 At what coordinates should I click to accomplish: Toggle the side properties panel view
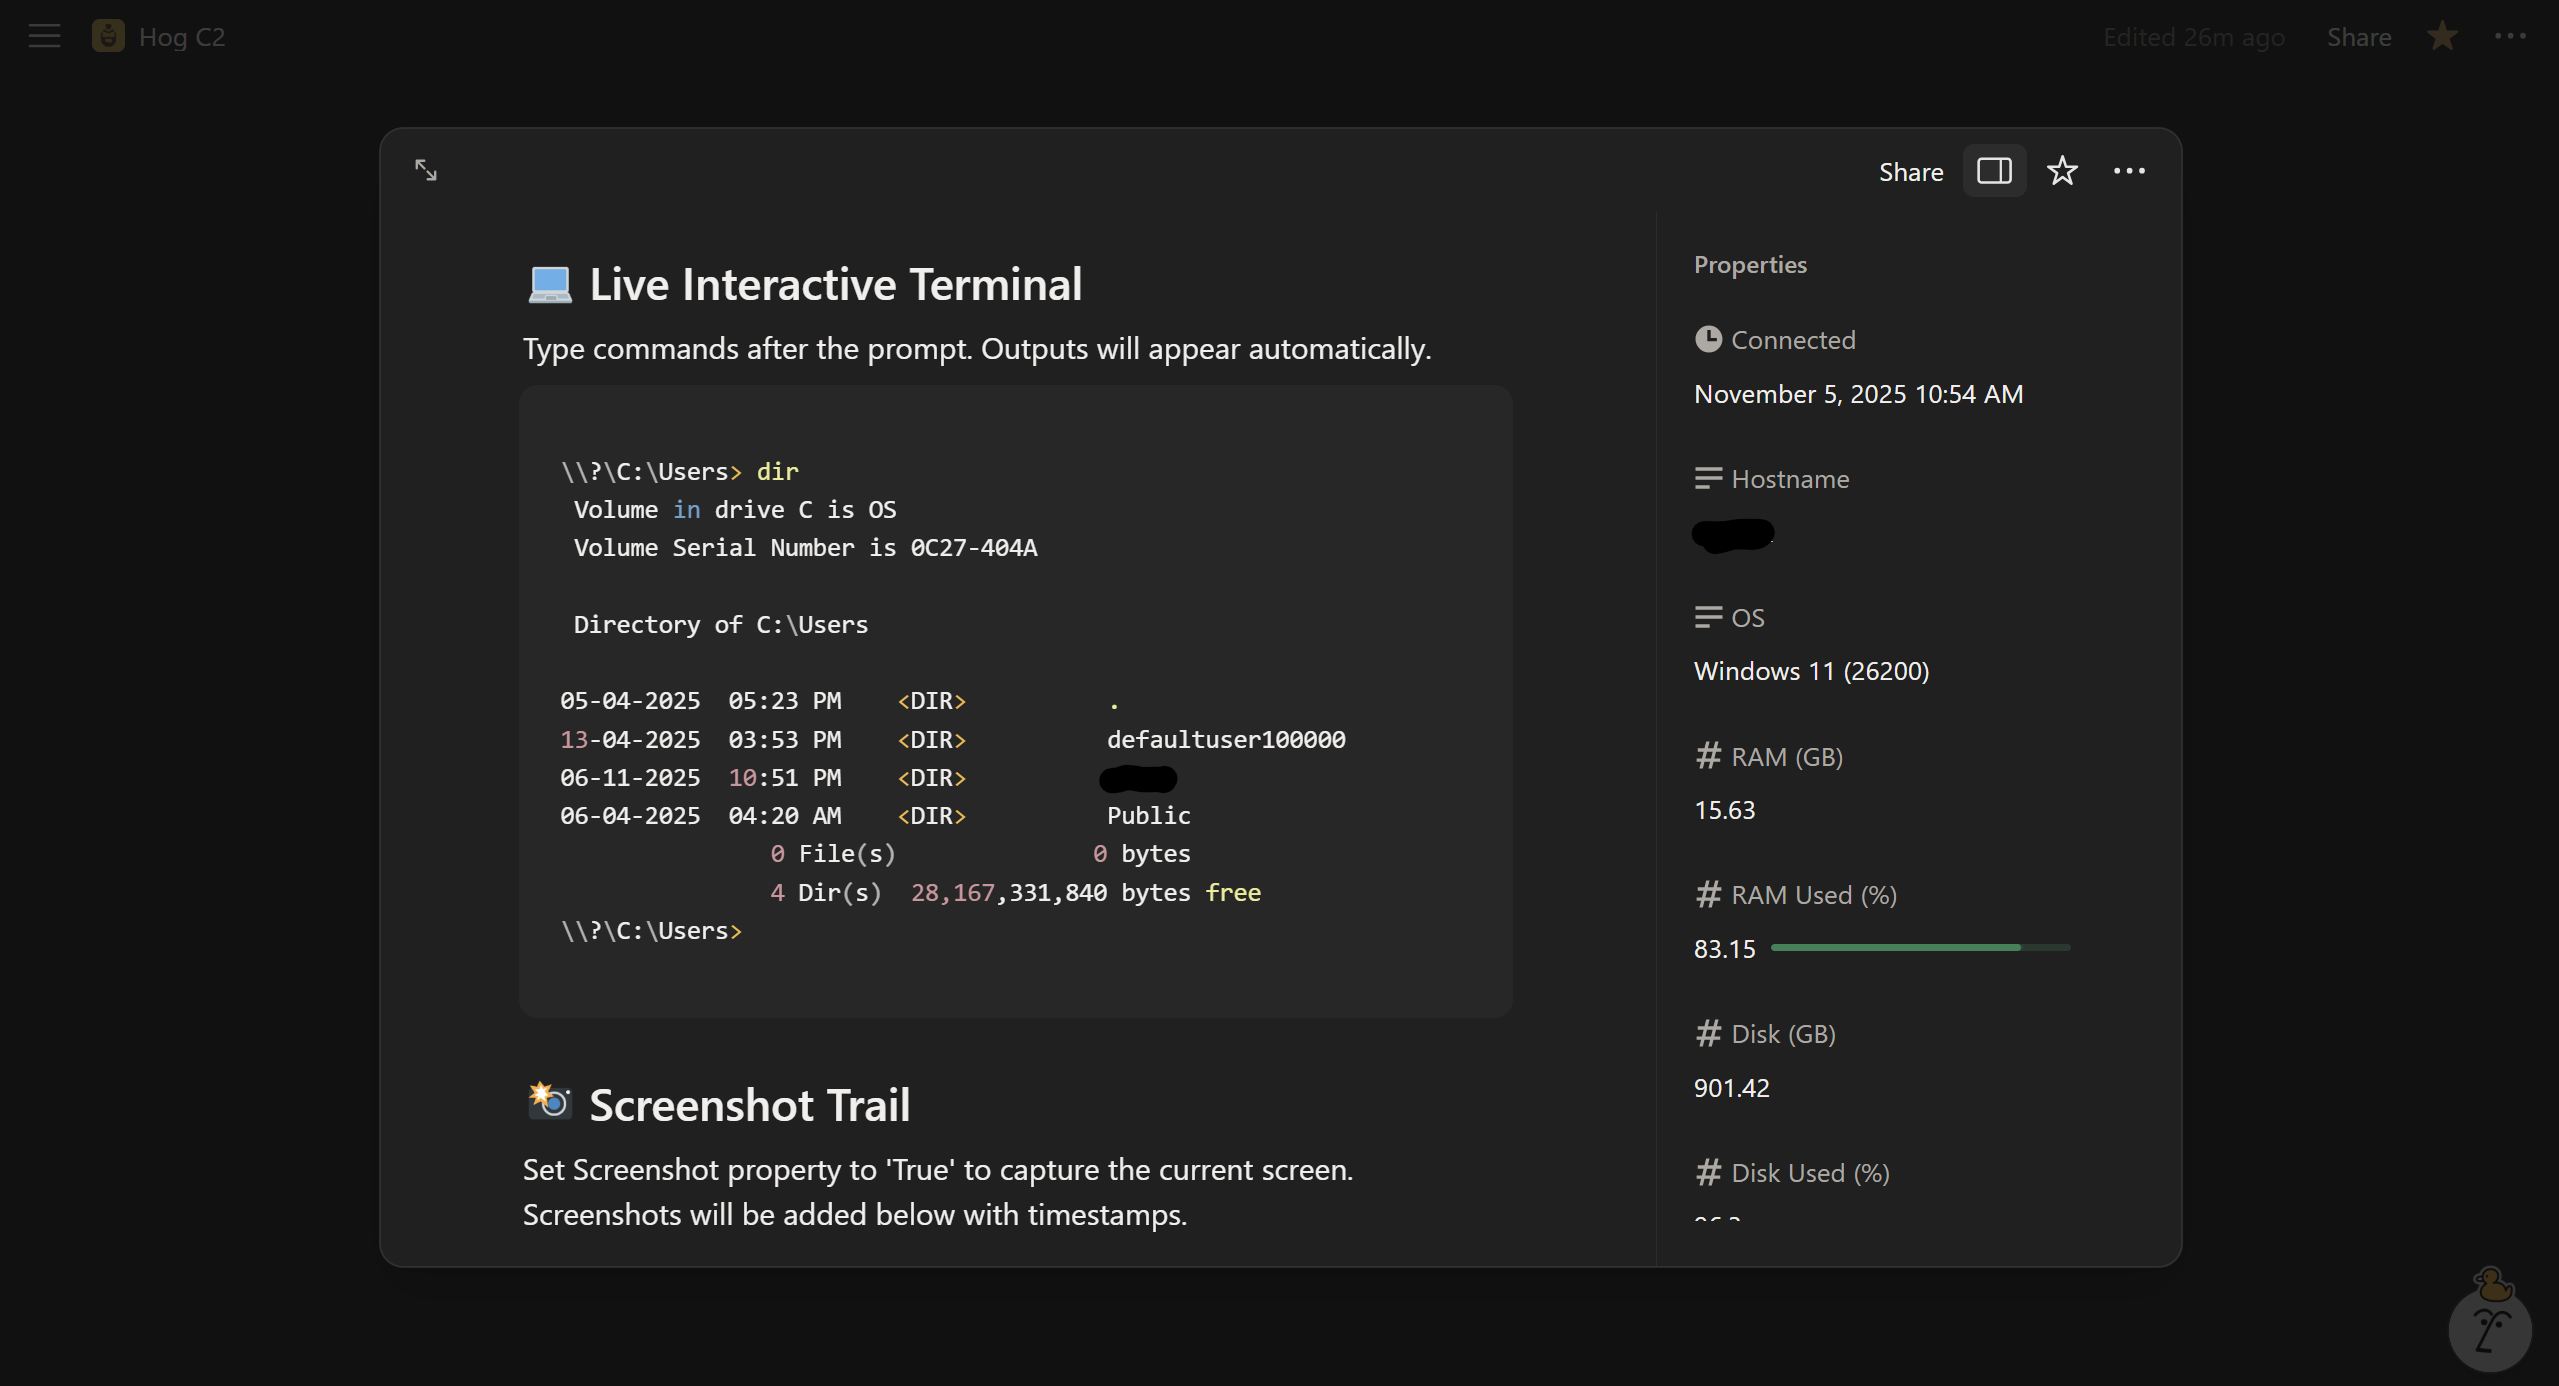click(1994, 171)
